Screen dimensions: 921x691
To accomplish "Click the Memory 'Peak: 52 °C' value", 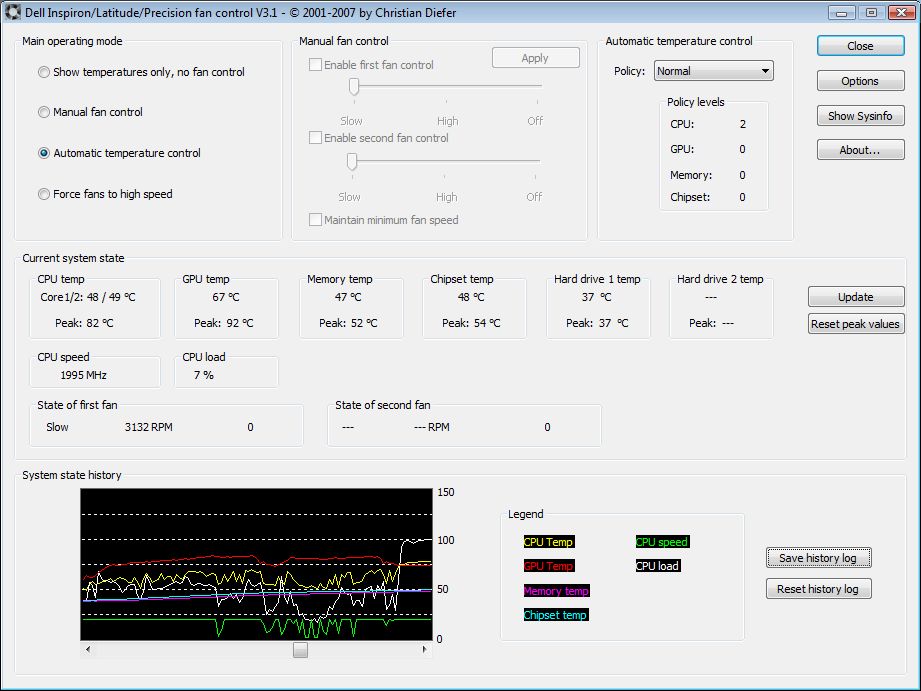I will (x=348, y=323).
